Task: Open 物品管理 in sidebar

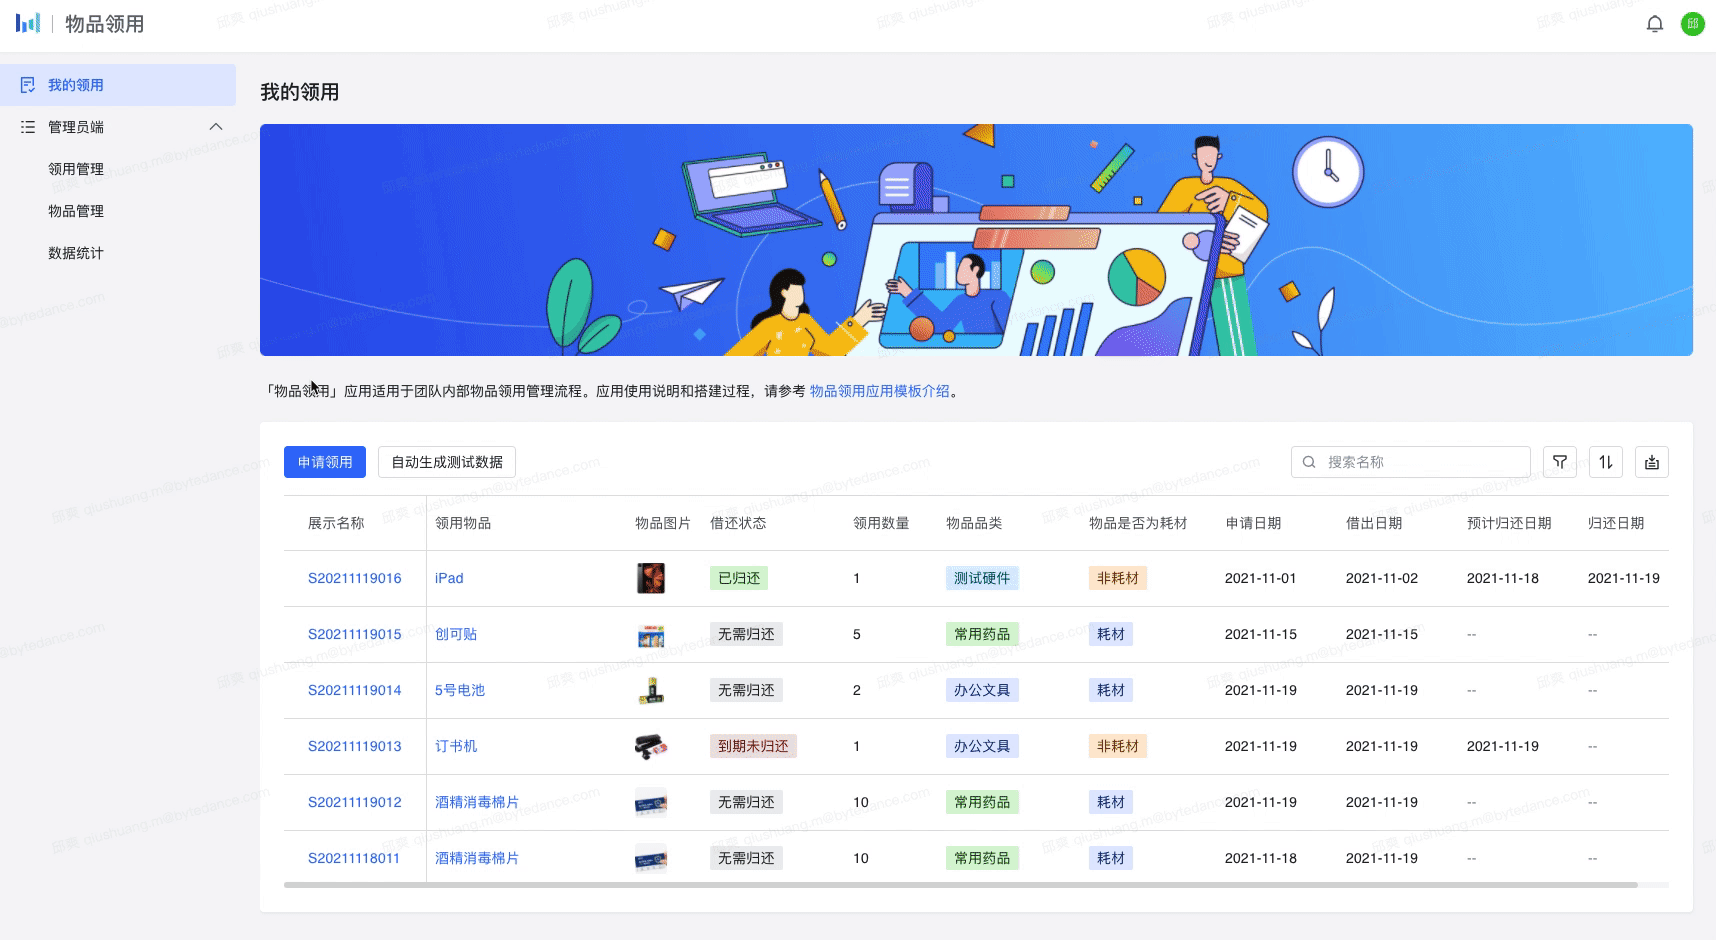Action: (76, 211)
